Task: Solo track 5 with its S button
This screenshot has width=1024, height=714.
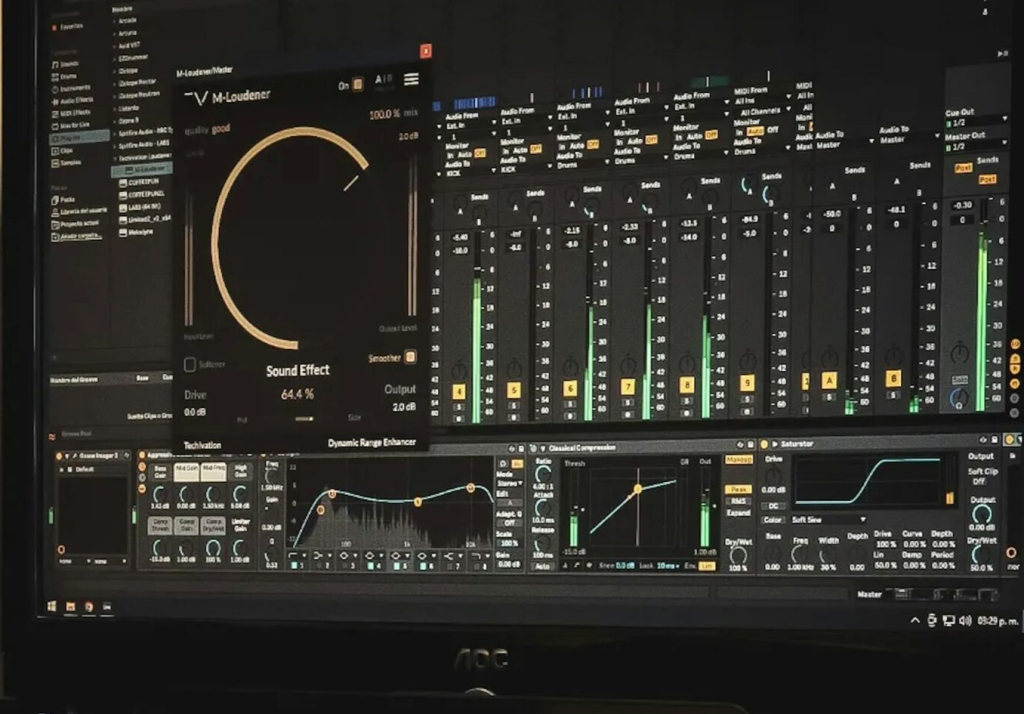Action: coord(514,407)
